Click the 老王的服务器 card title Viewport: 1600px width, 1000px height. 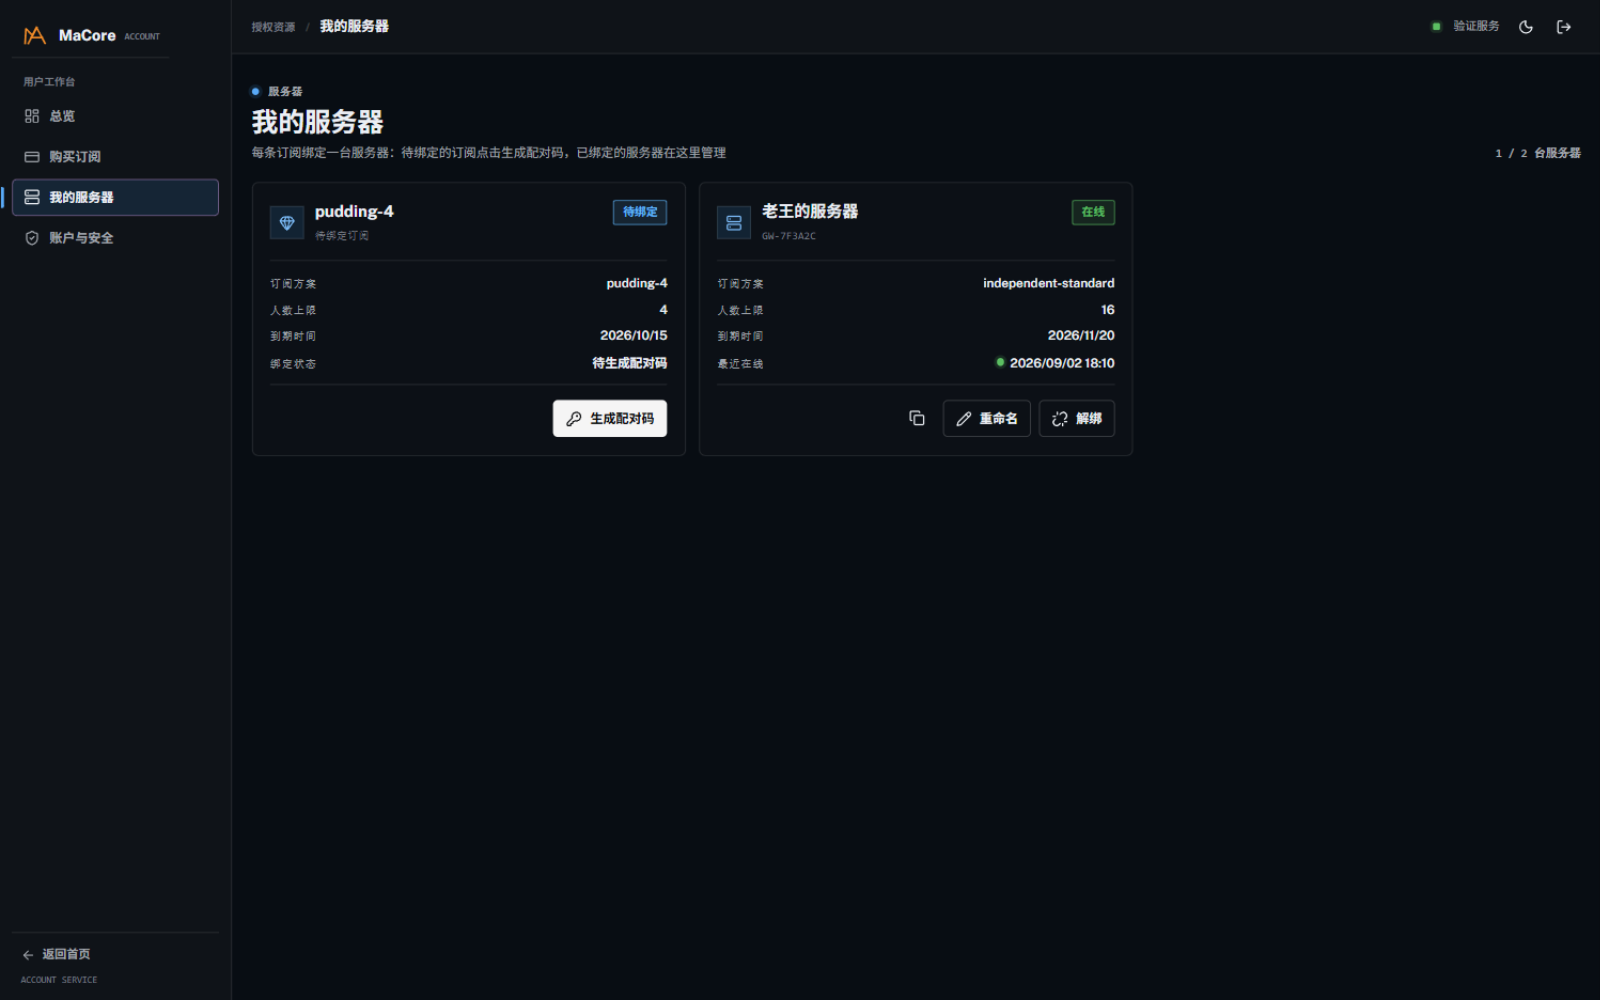810,211
